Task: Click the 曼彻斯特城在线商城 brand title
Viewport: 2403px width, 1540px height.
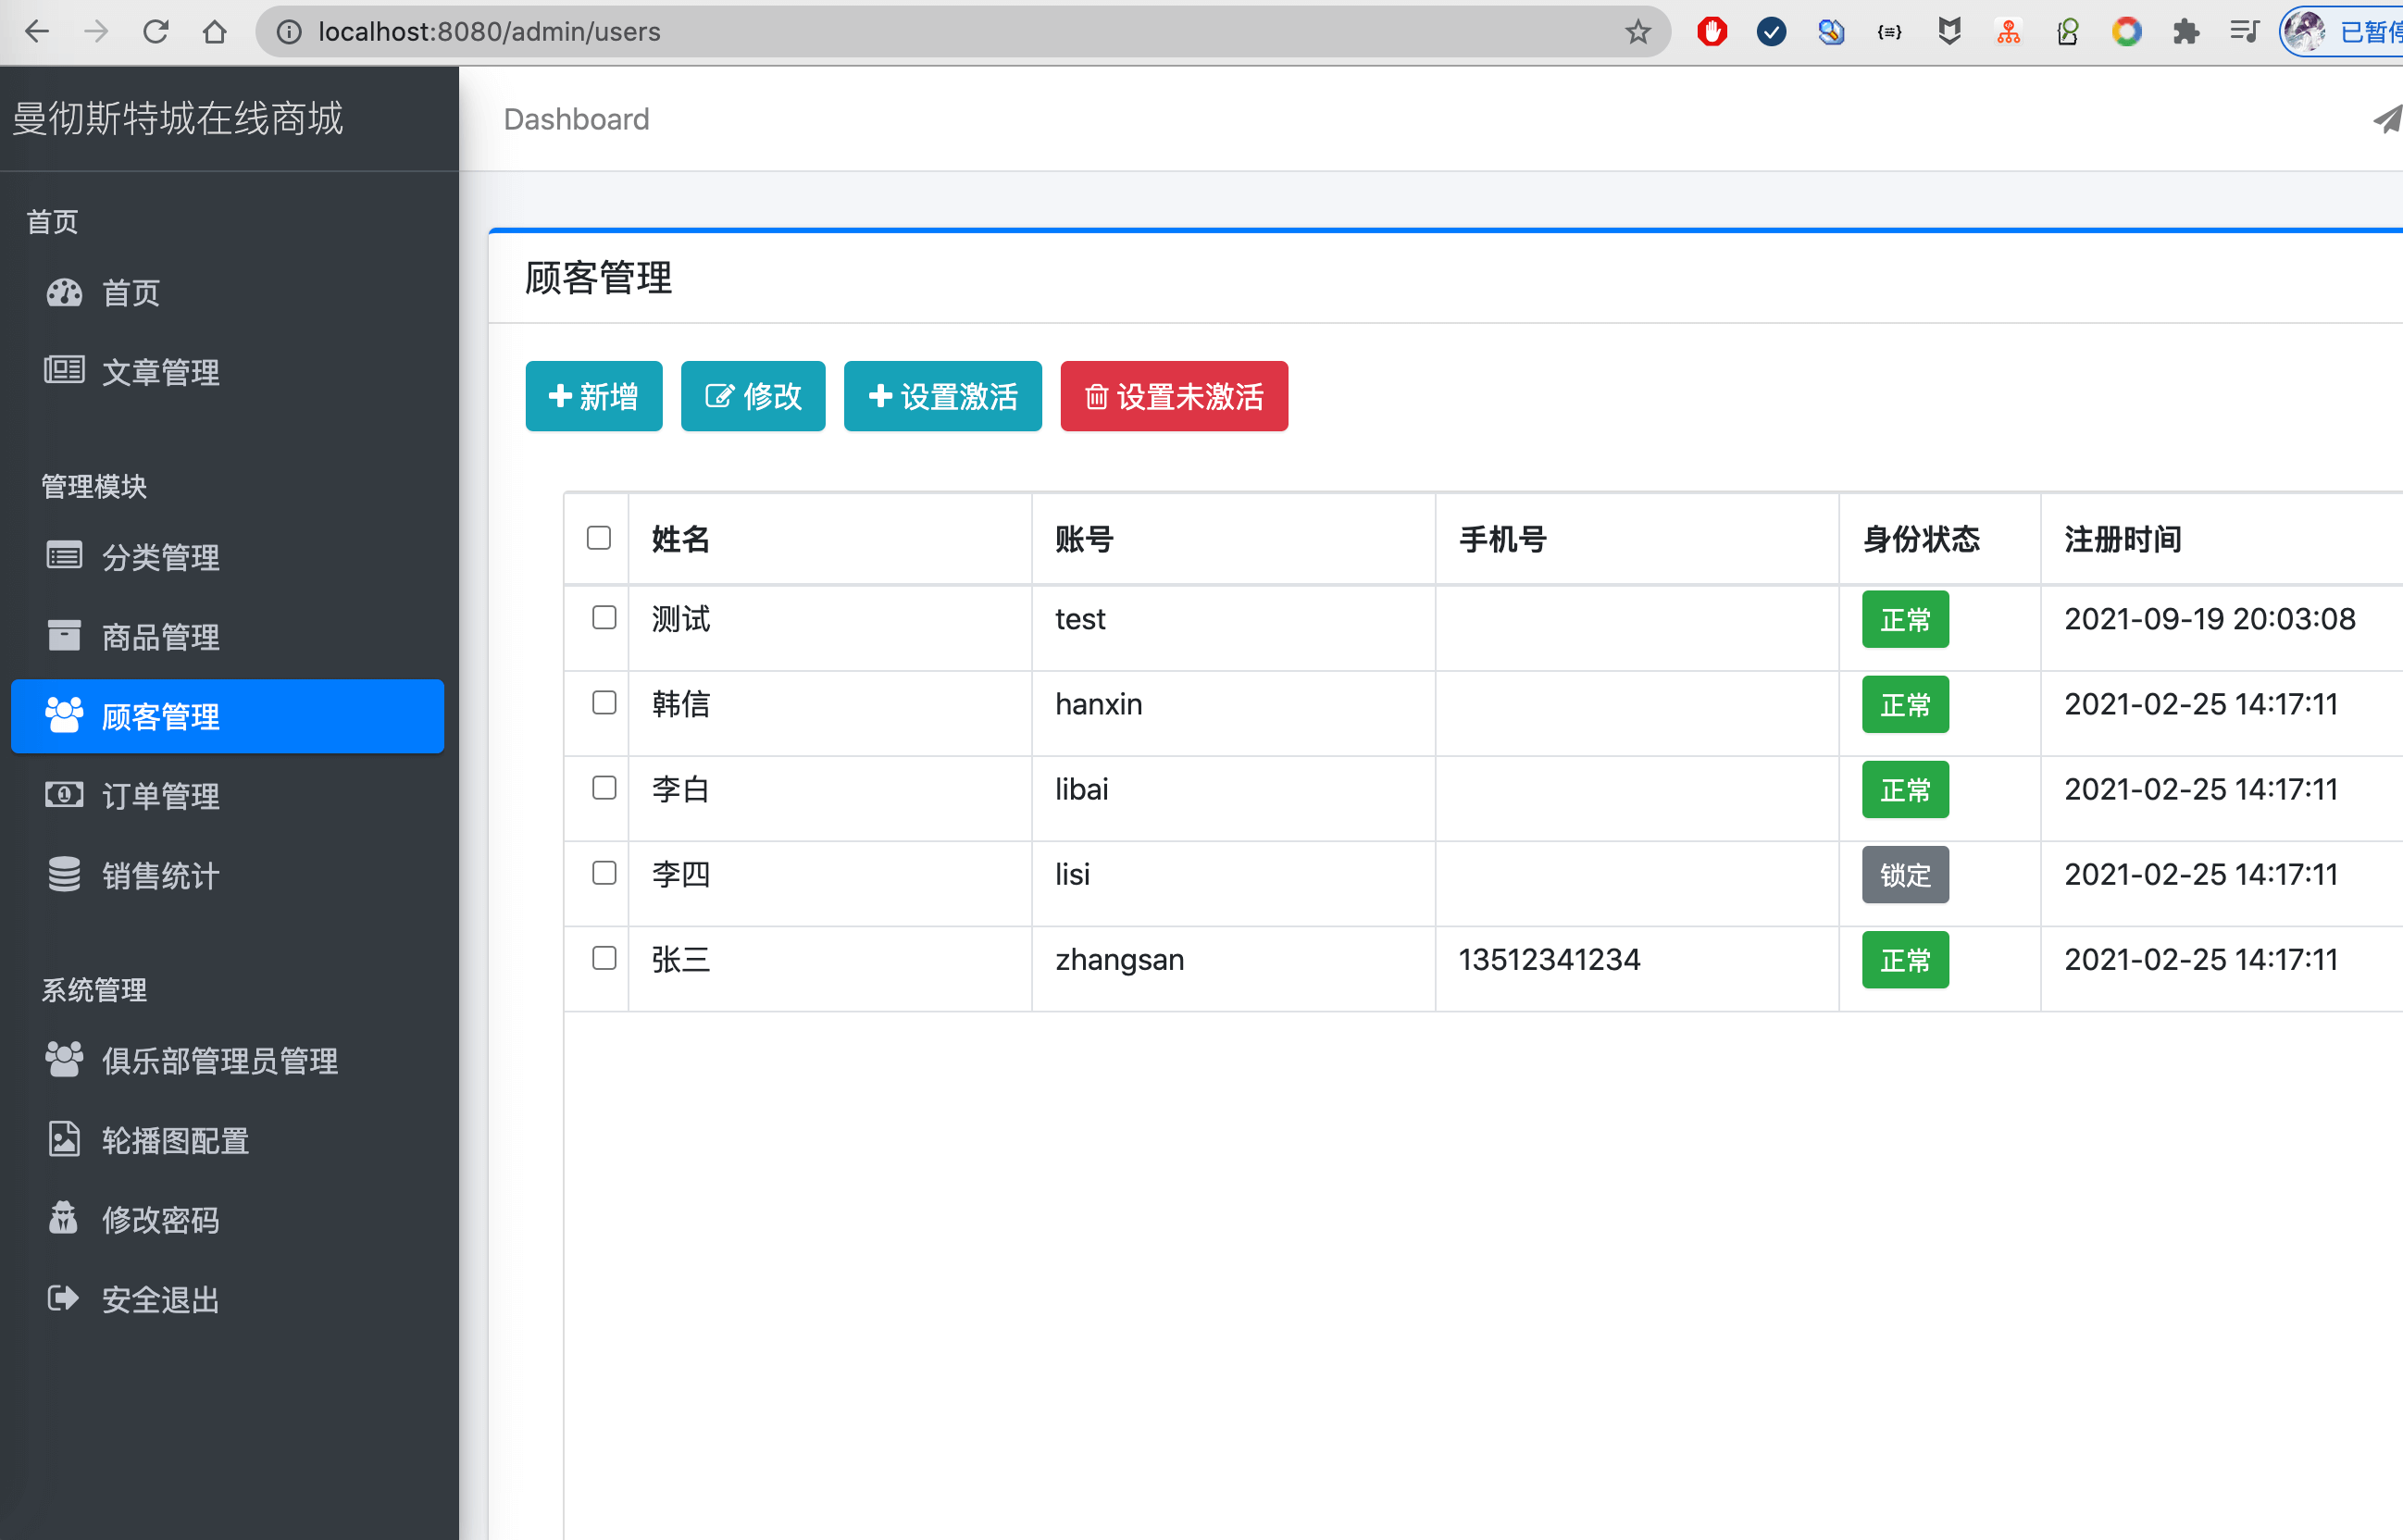Action: (x=178, y=118)
